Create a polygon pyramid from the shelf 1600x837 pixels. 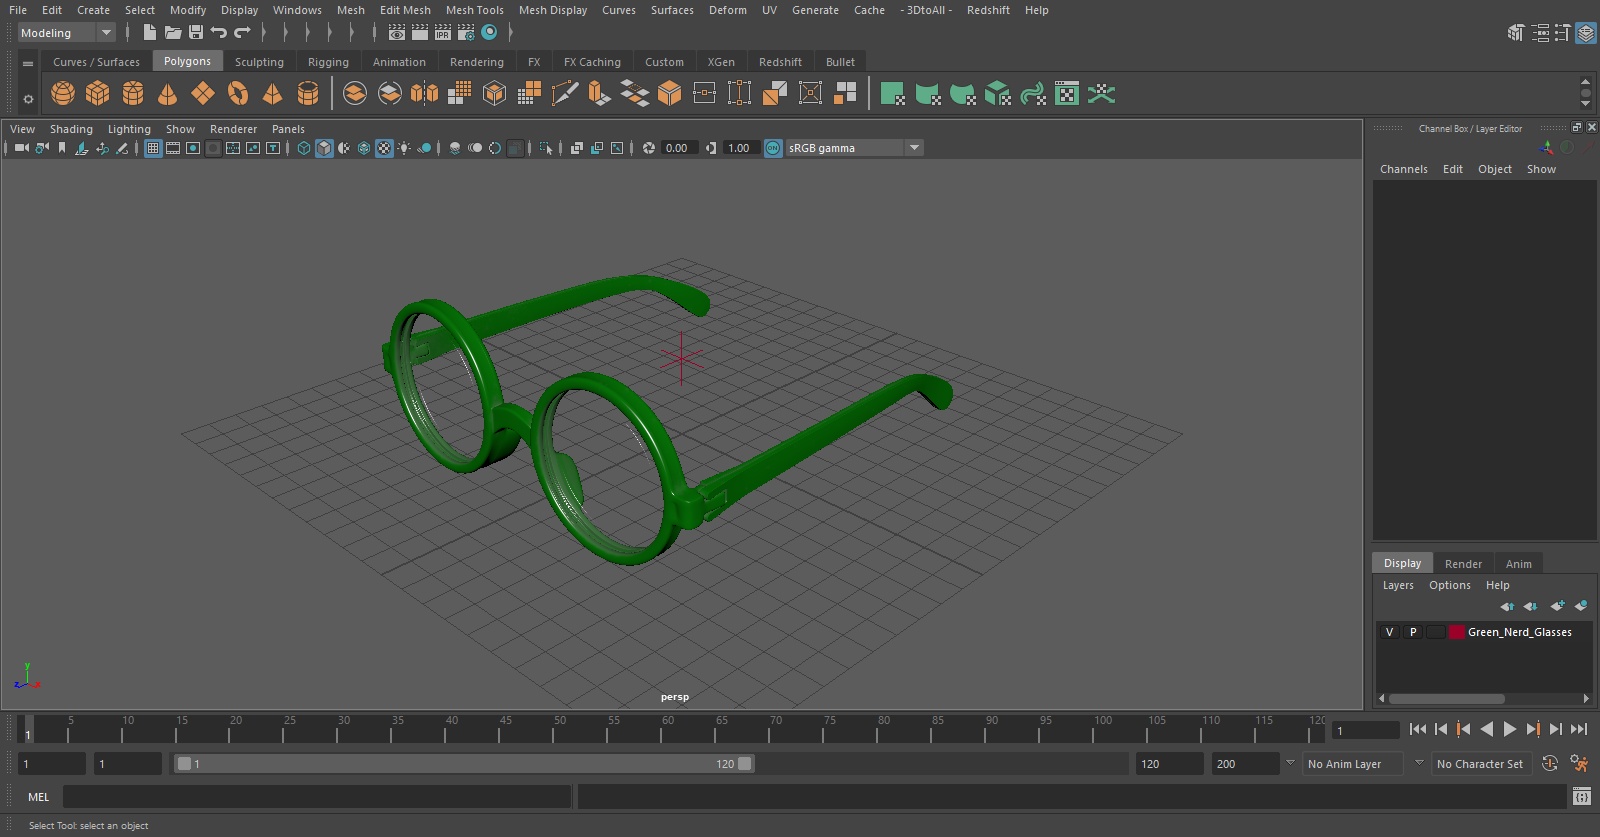(272, 94)
